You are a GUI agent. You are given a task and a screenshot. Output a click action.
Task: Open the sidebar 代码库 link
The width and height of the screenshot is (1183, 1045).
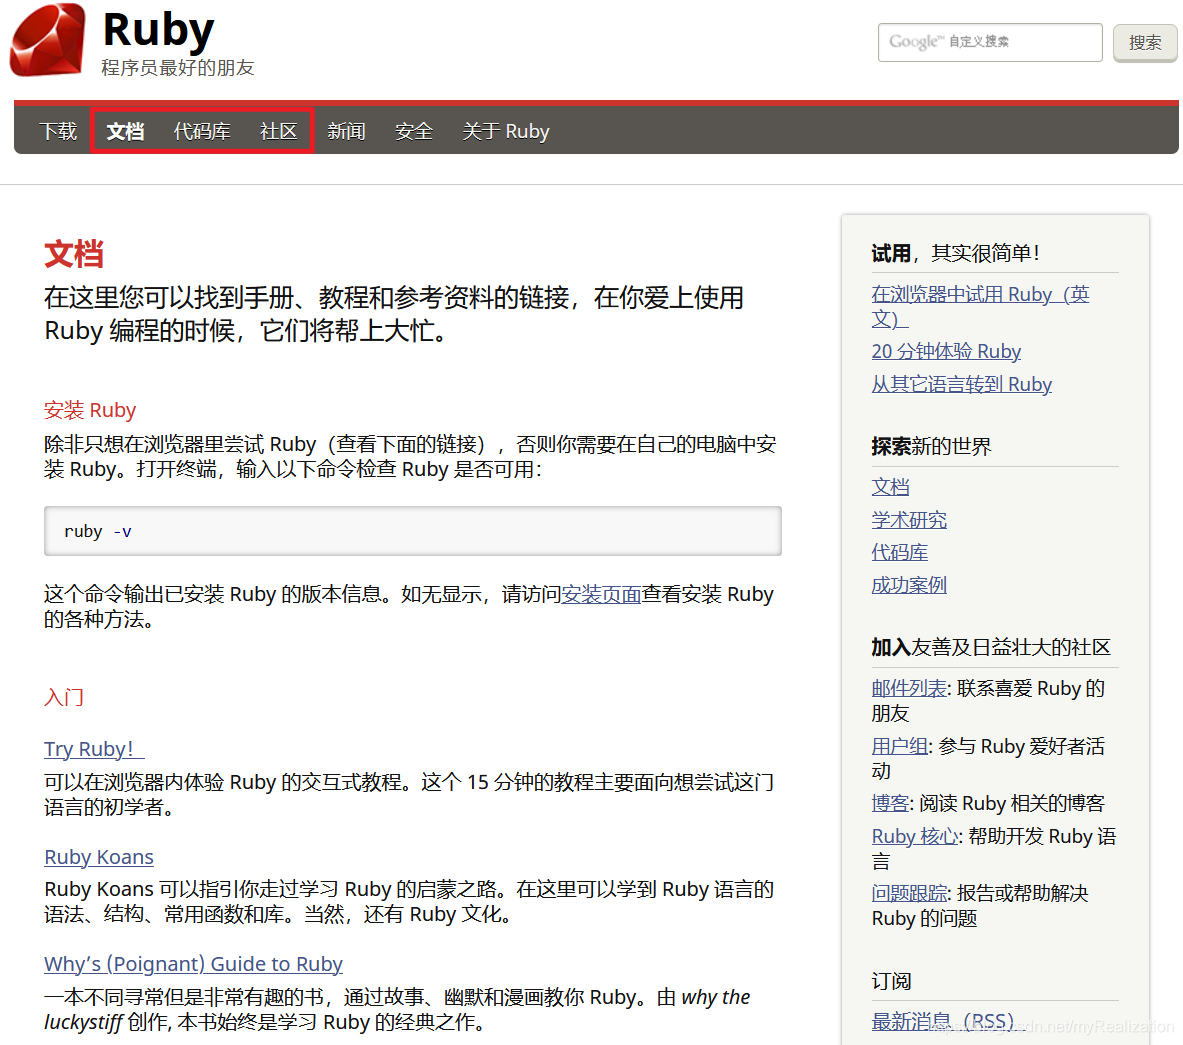pyautogui.click(x=899, y=552)
